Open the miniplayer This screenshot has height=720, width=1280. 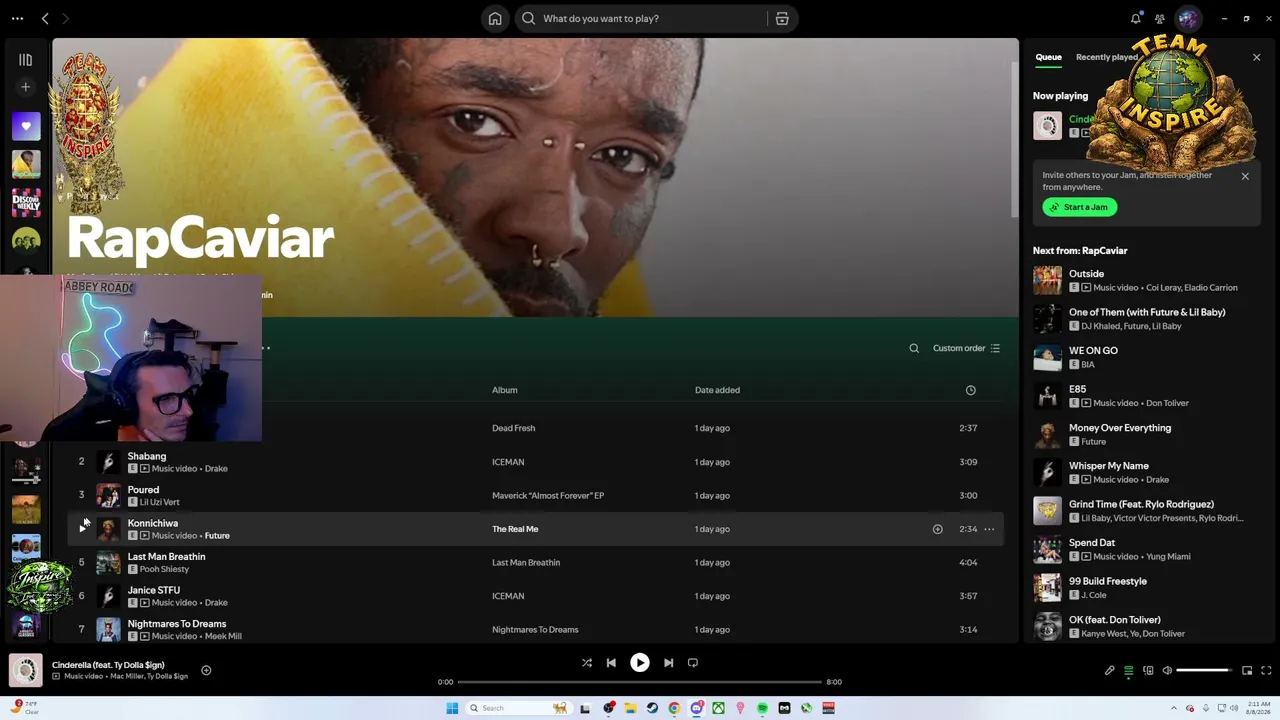(x=1247, y=670)
